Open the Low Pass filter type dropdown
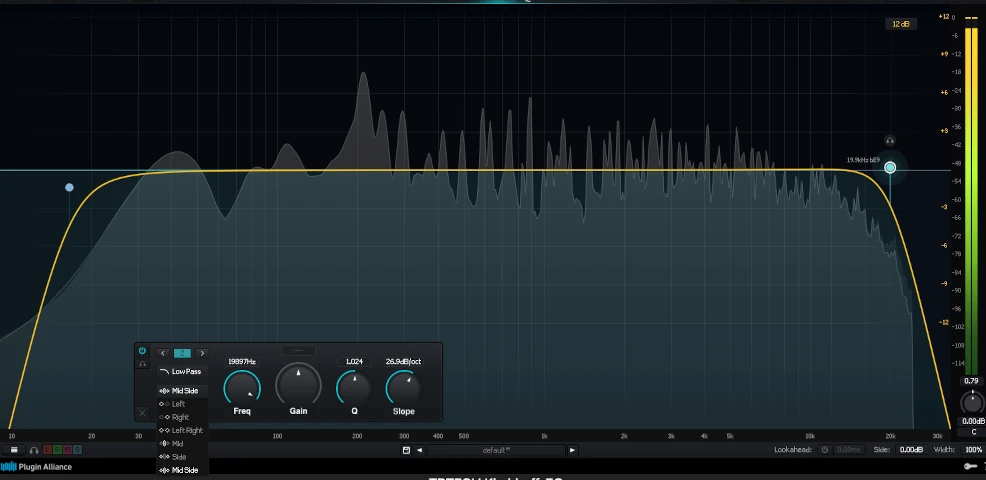Screen dimensions: 986x480 (180, 372)
